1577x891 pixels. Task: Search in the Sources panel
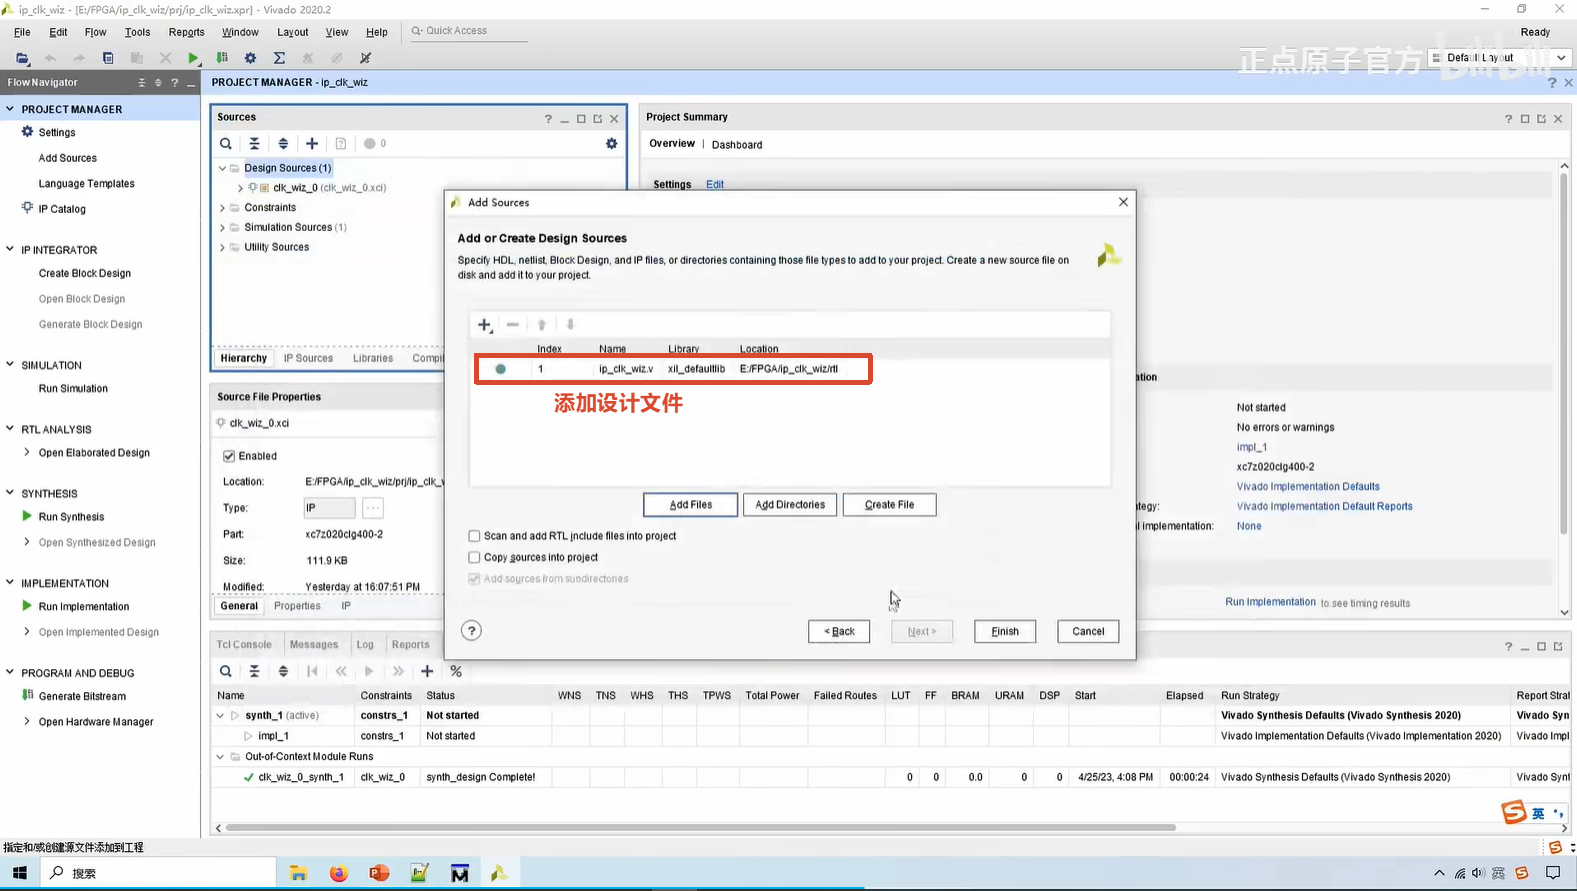226,144
